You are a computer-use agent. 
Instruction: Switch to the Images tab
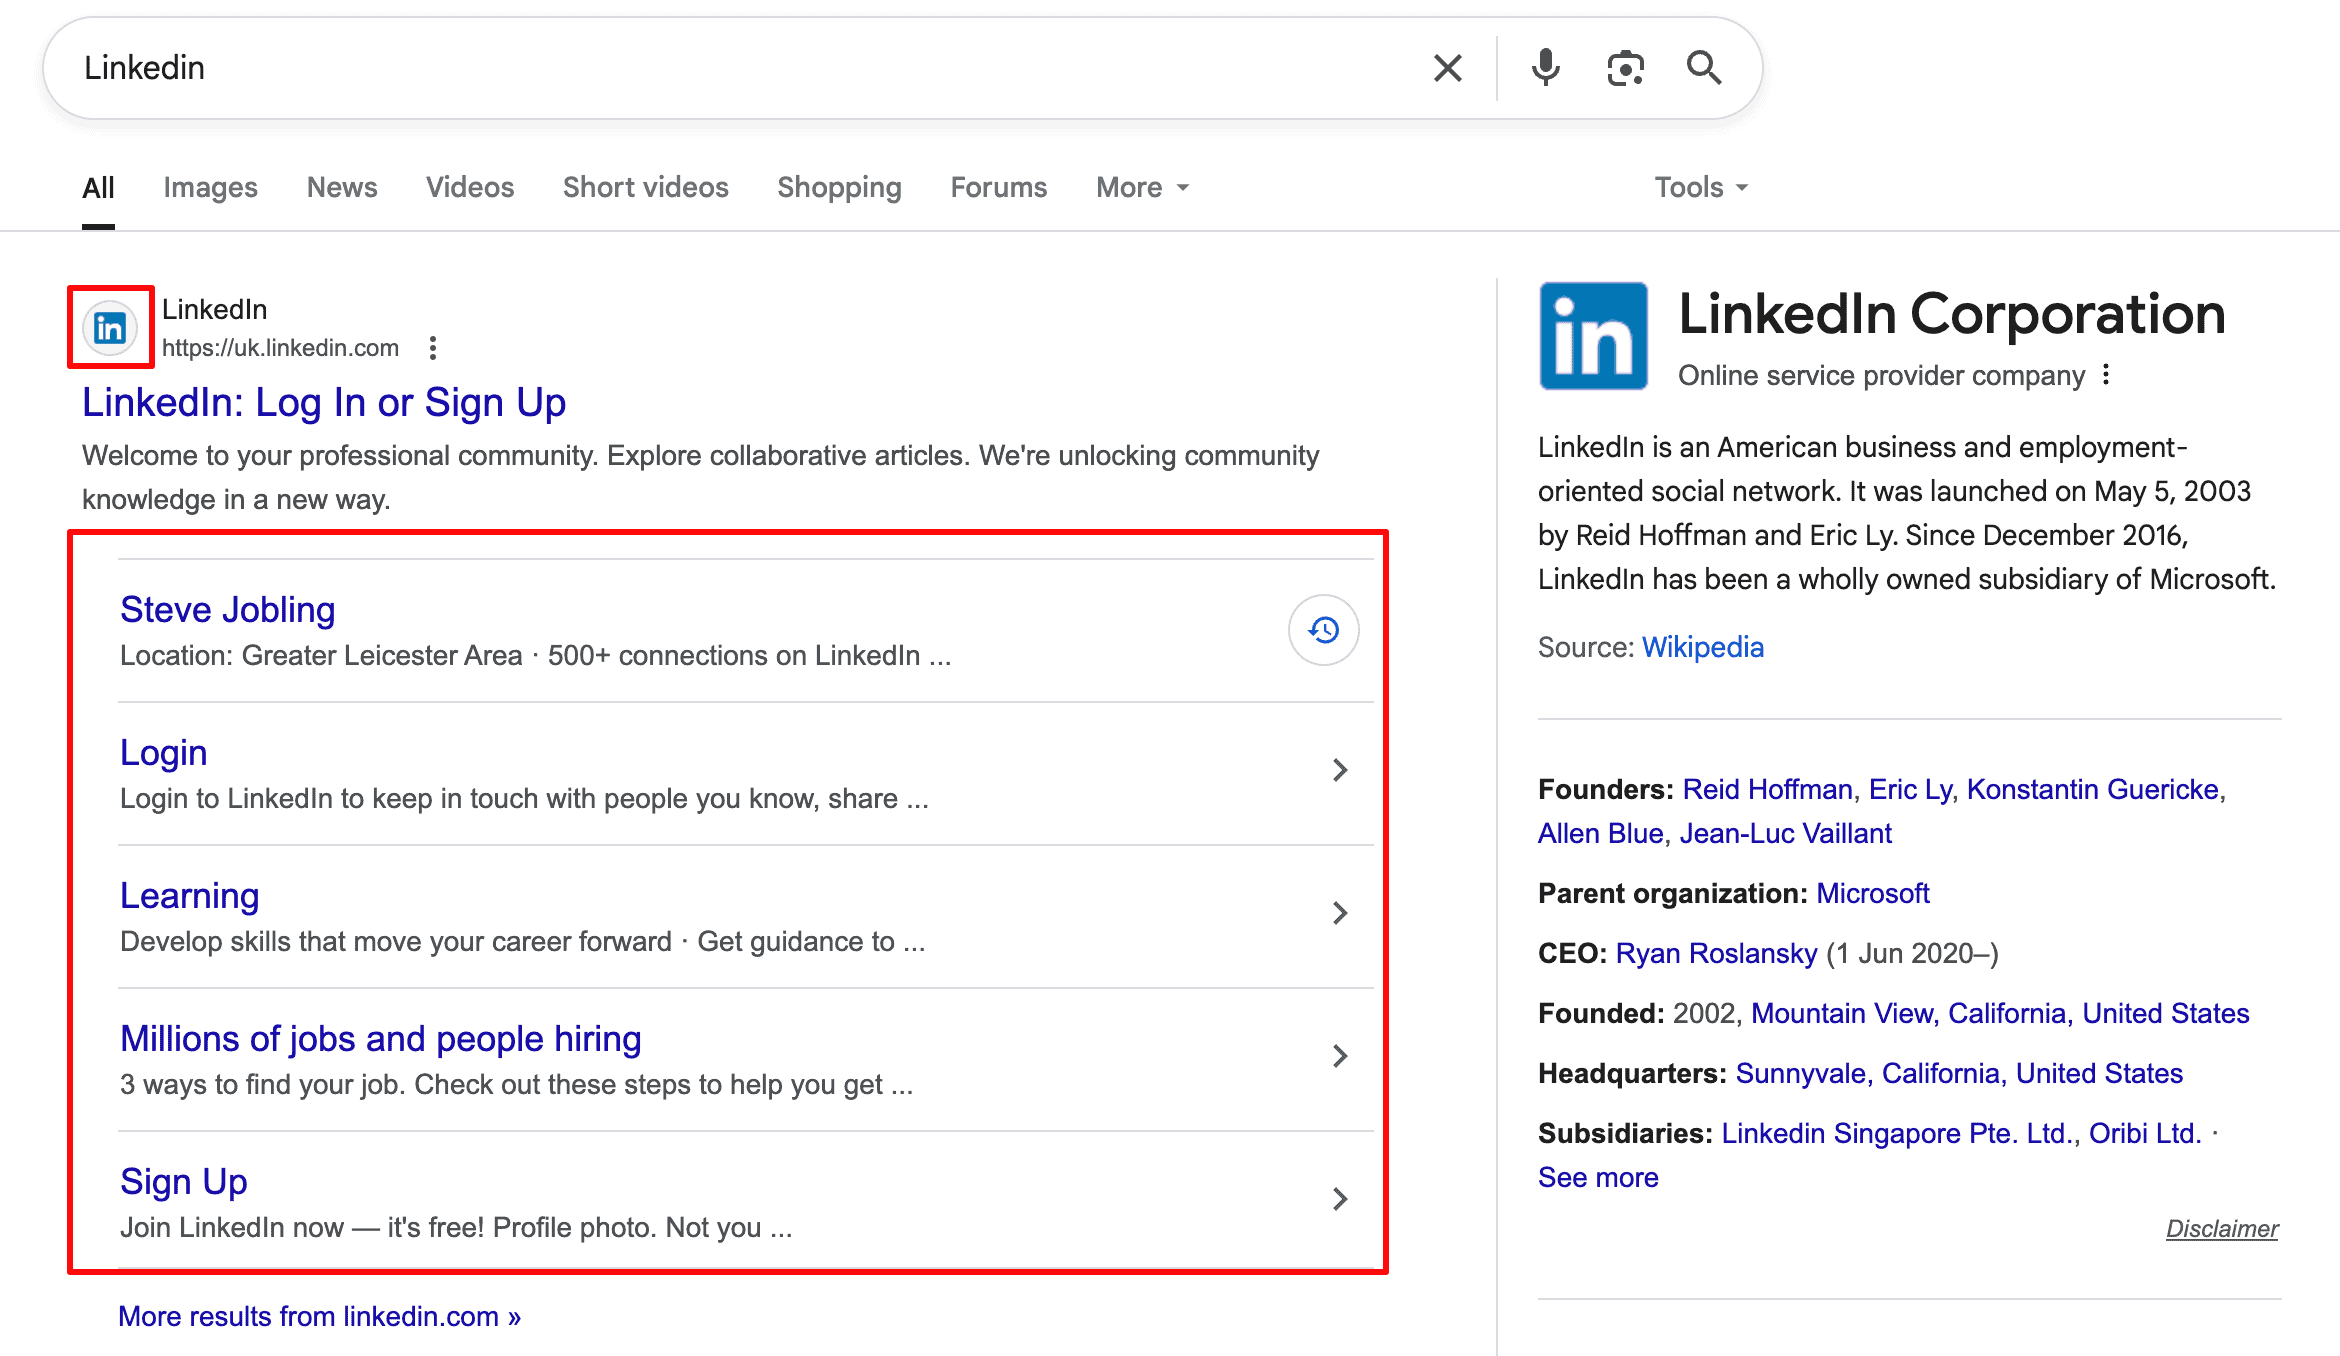click(210, 188)
